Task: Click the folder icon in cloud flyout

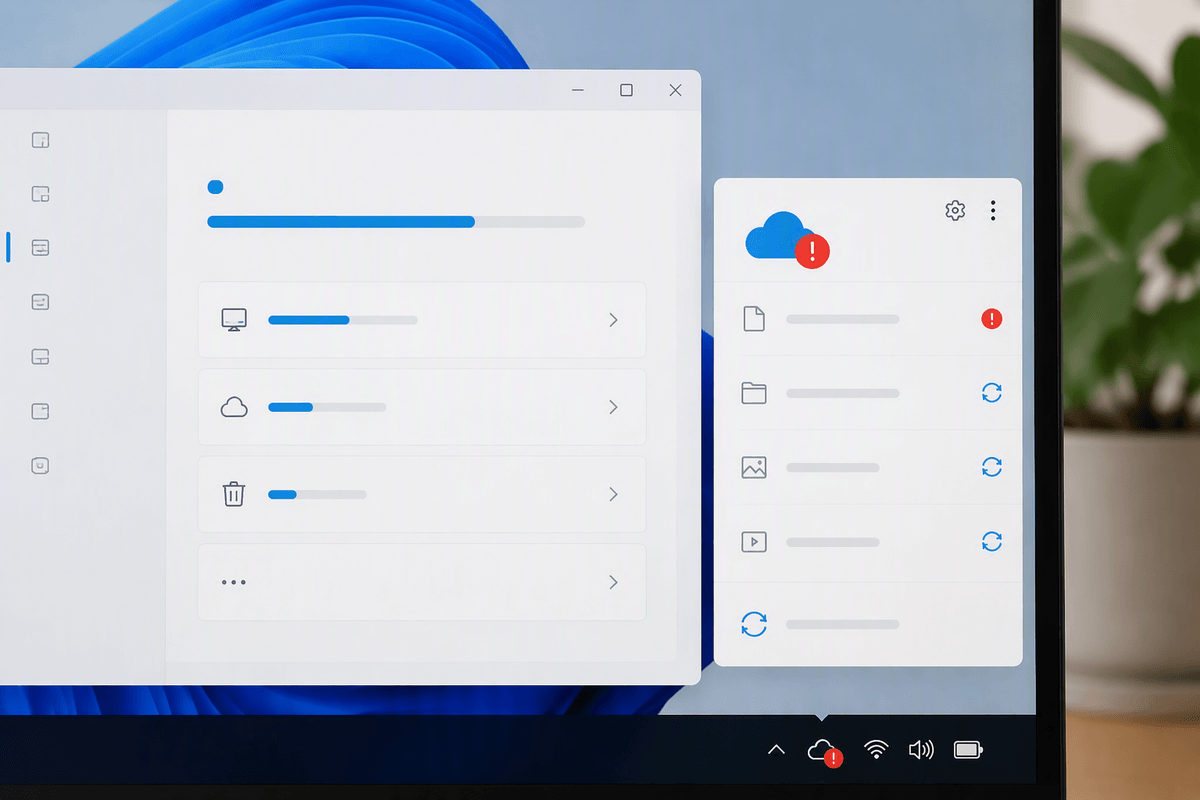Action: pos(754,393)
